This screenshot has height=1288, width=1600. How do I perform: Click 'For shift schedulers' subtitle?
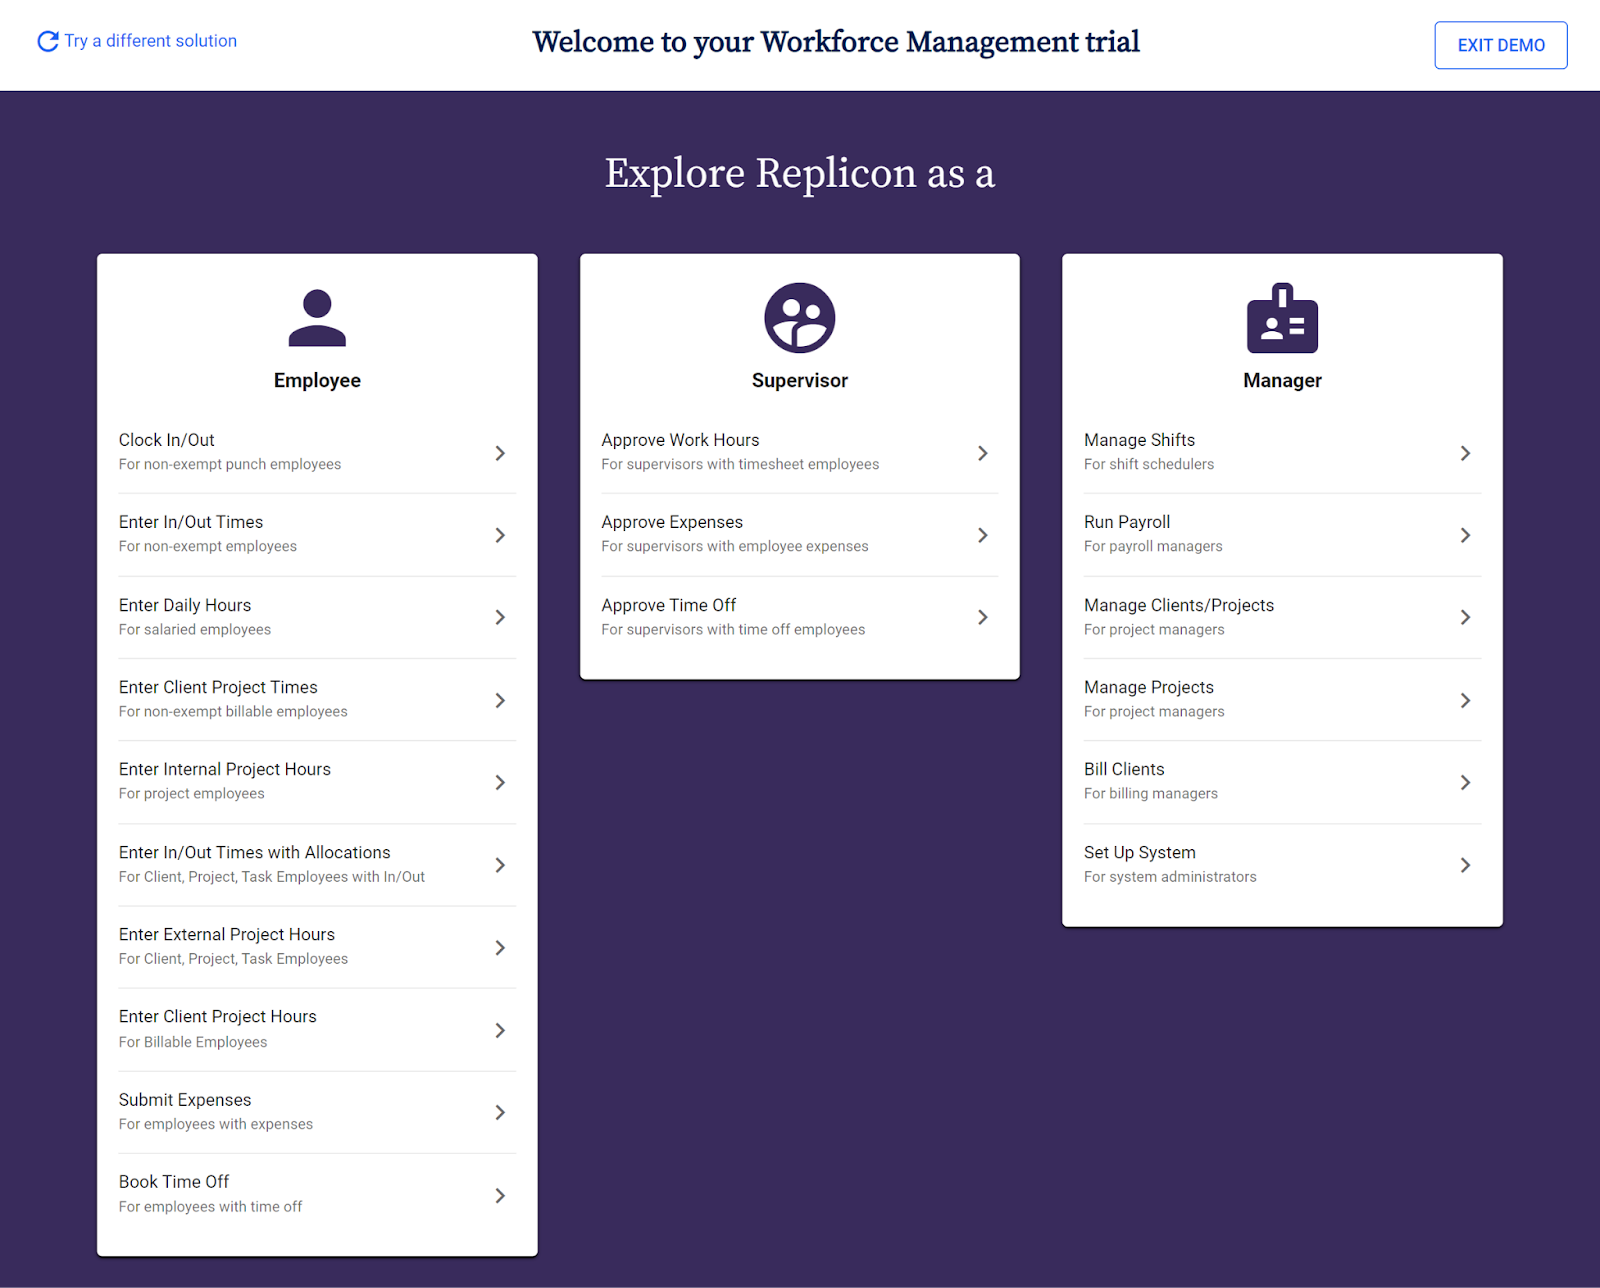point(1149,464)
